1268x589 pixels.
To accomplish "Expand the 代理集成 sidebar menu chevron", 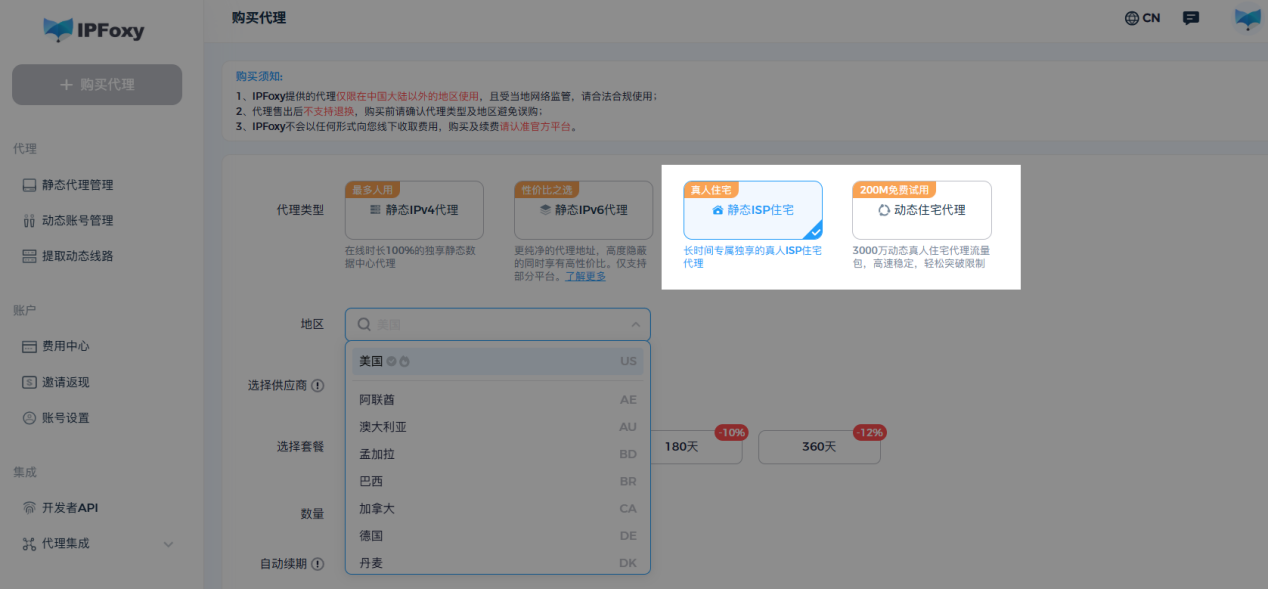I will pos(168,544).
